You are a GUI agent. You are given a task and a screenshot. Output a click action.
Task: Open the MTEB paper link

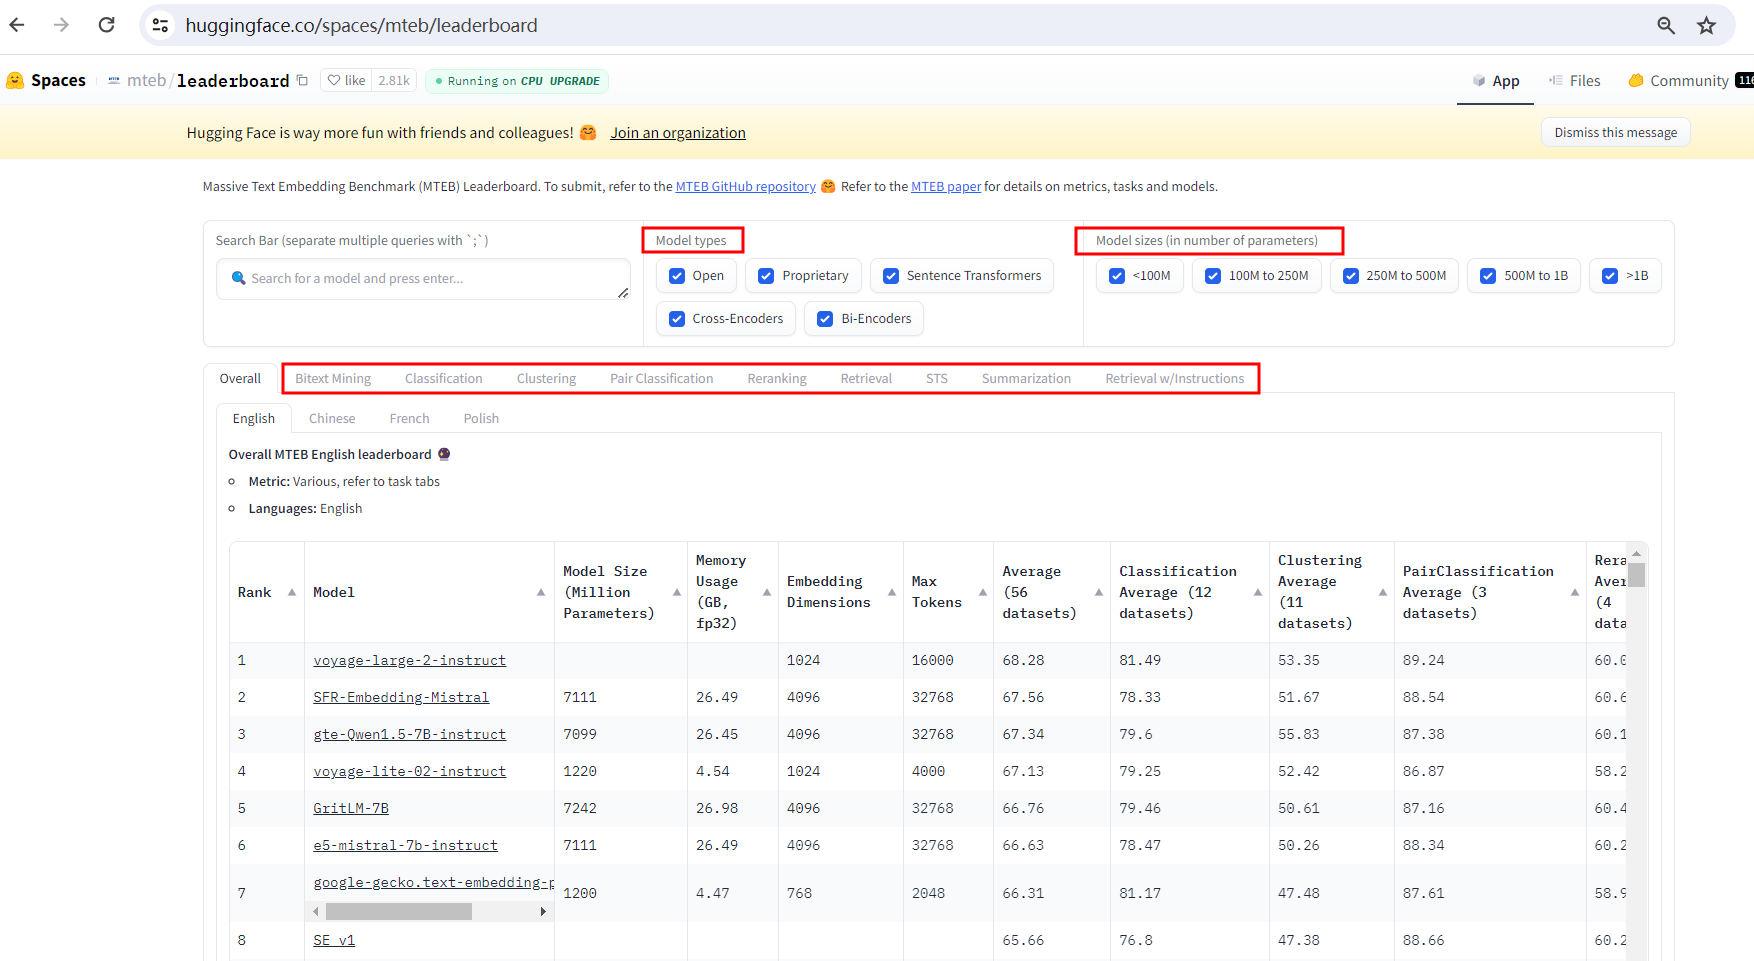(x=946, y=186)
